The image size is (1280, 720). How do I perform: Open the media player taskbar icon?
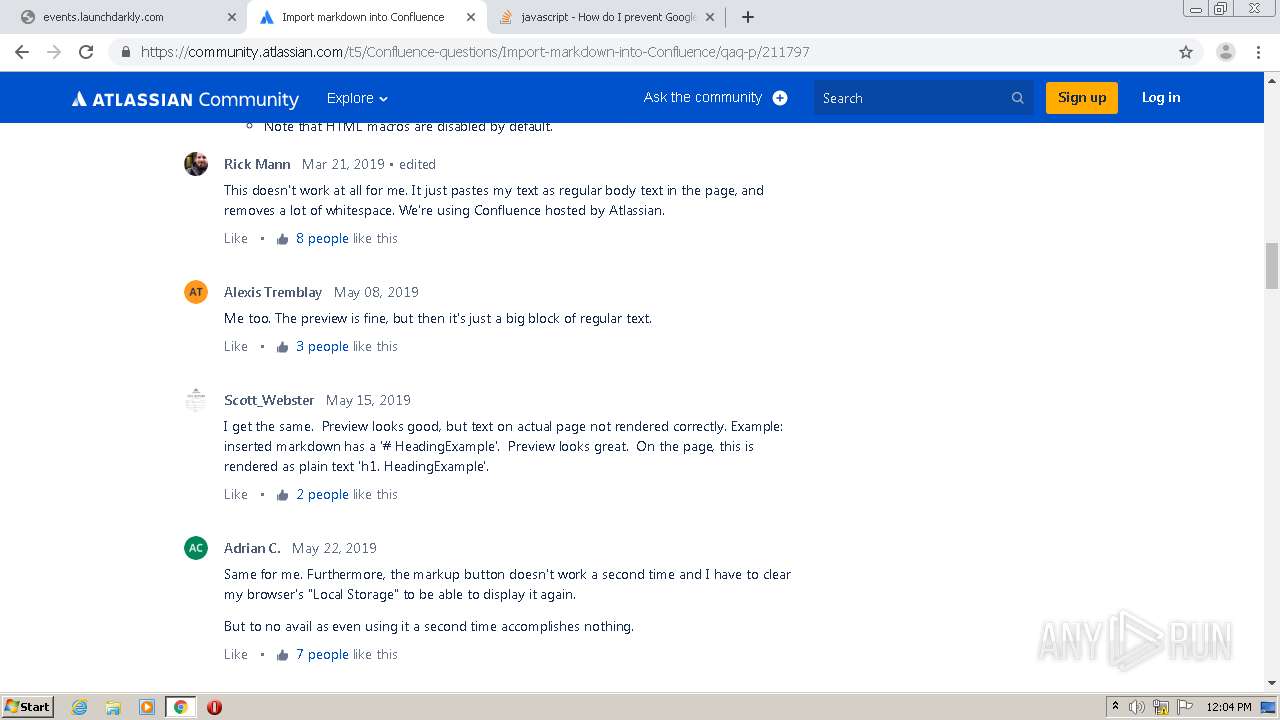coord(147,707)
